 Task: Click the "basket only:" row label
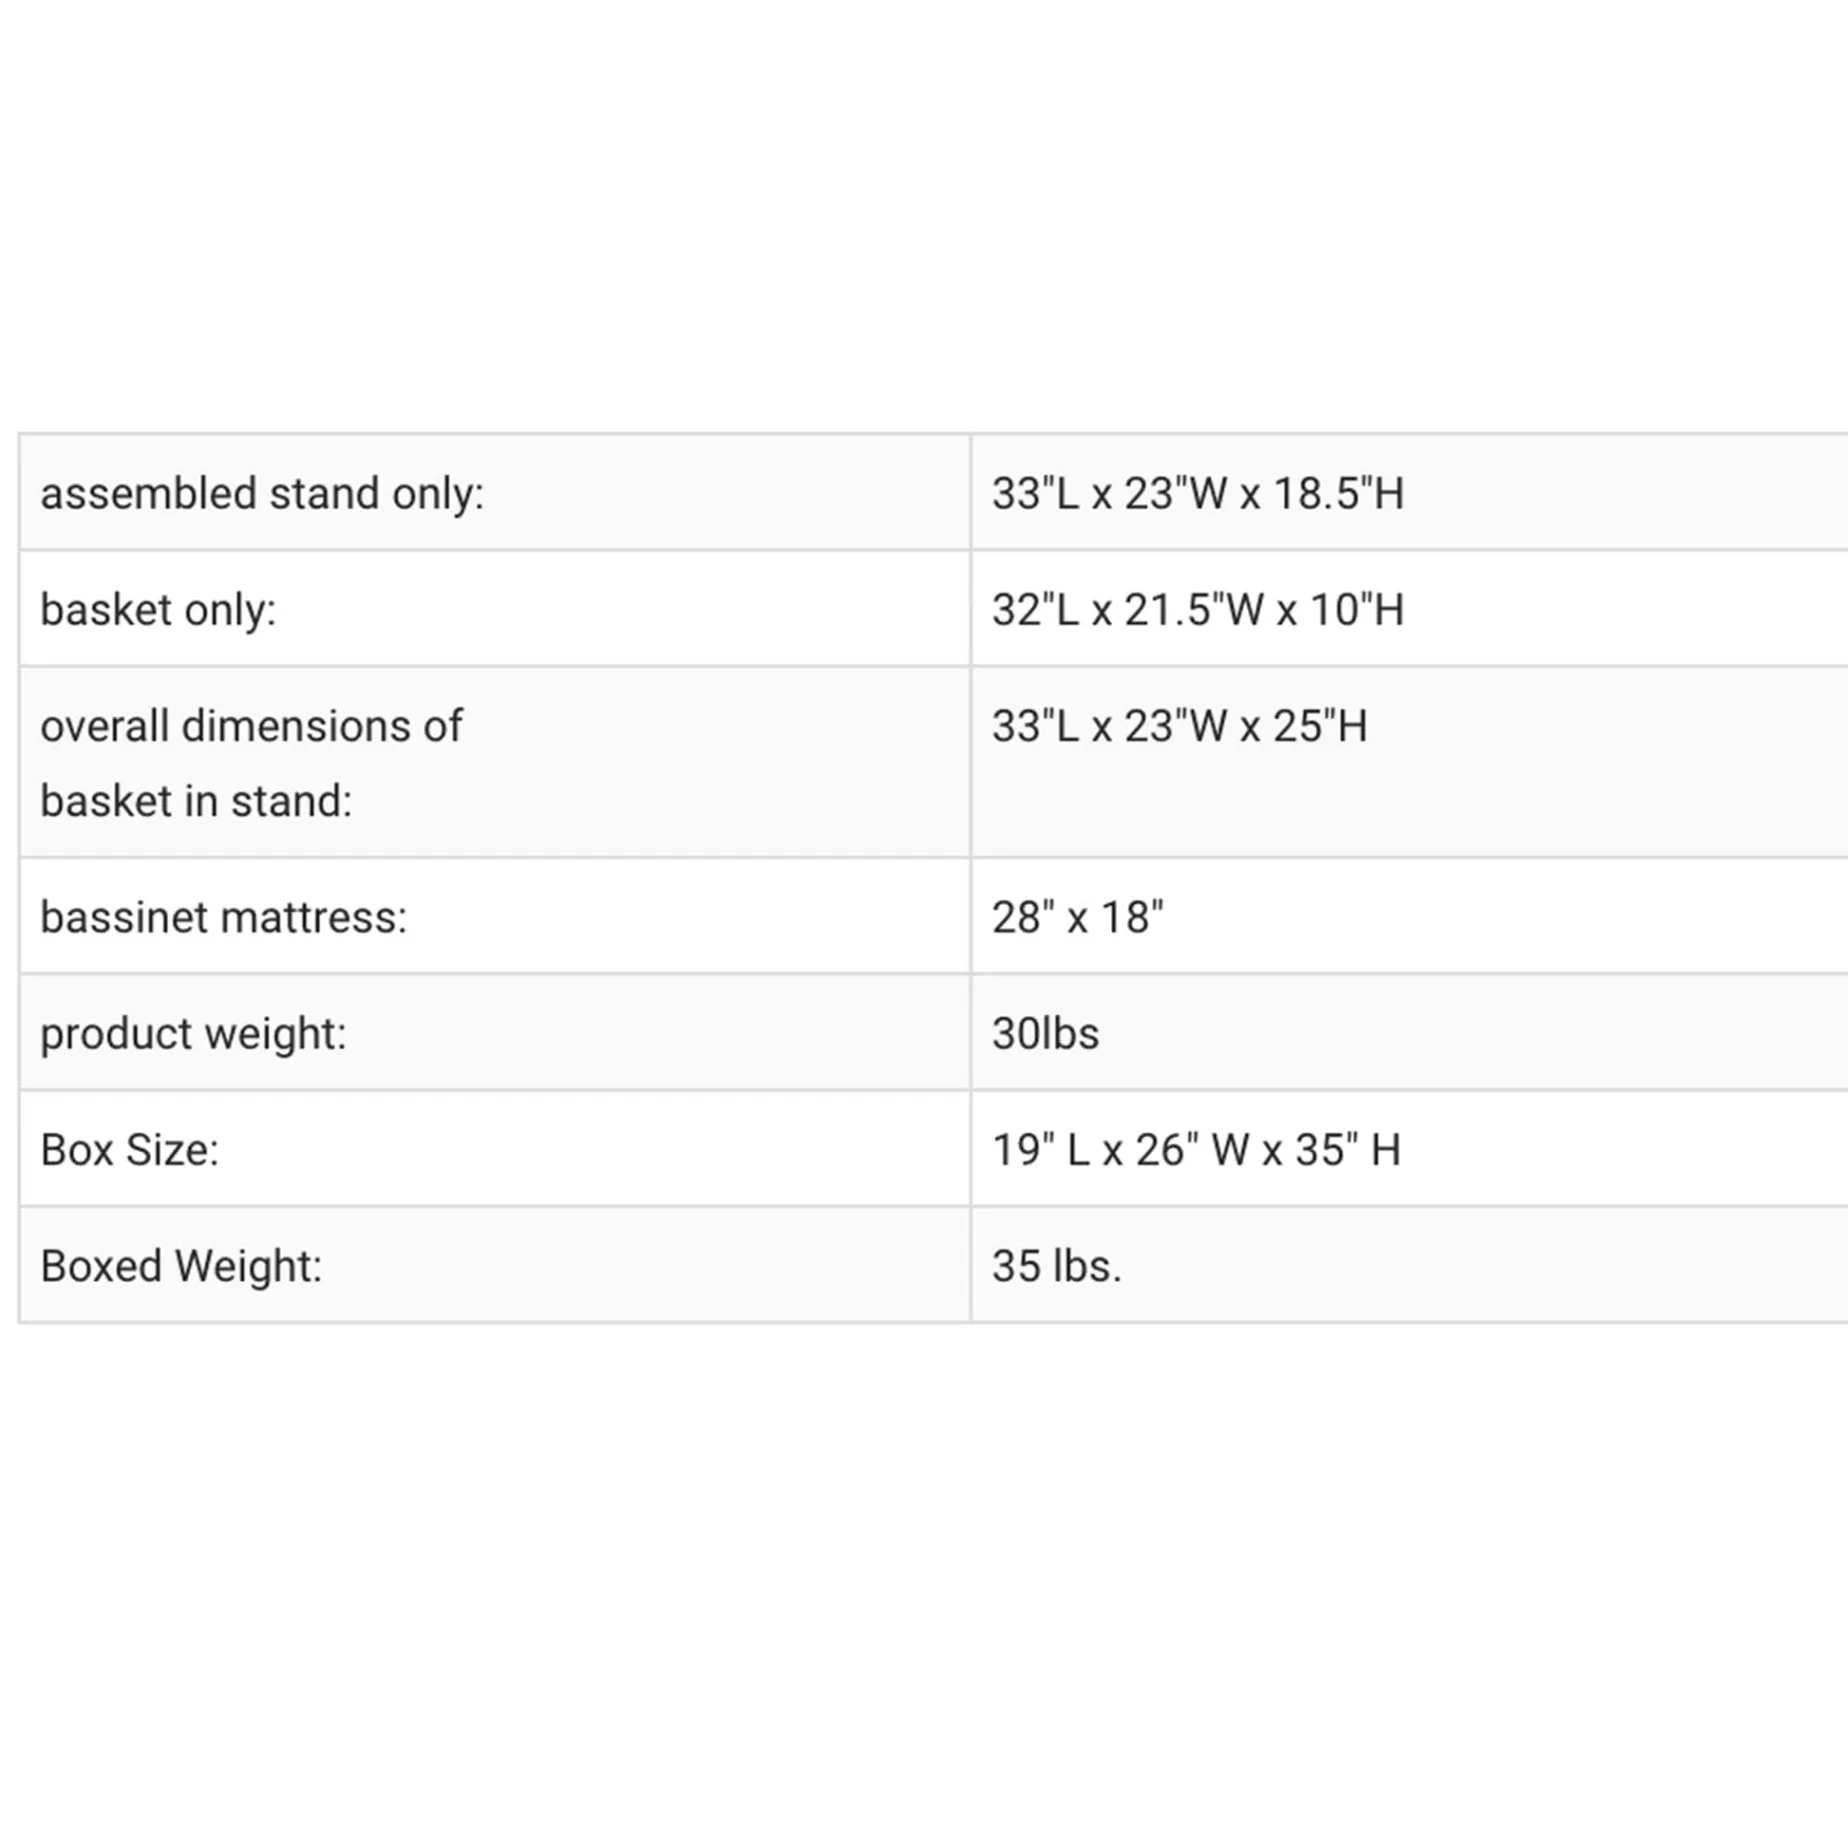click(158, 610)
